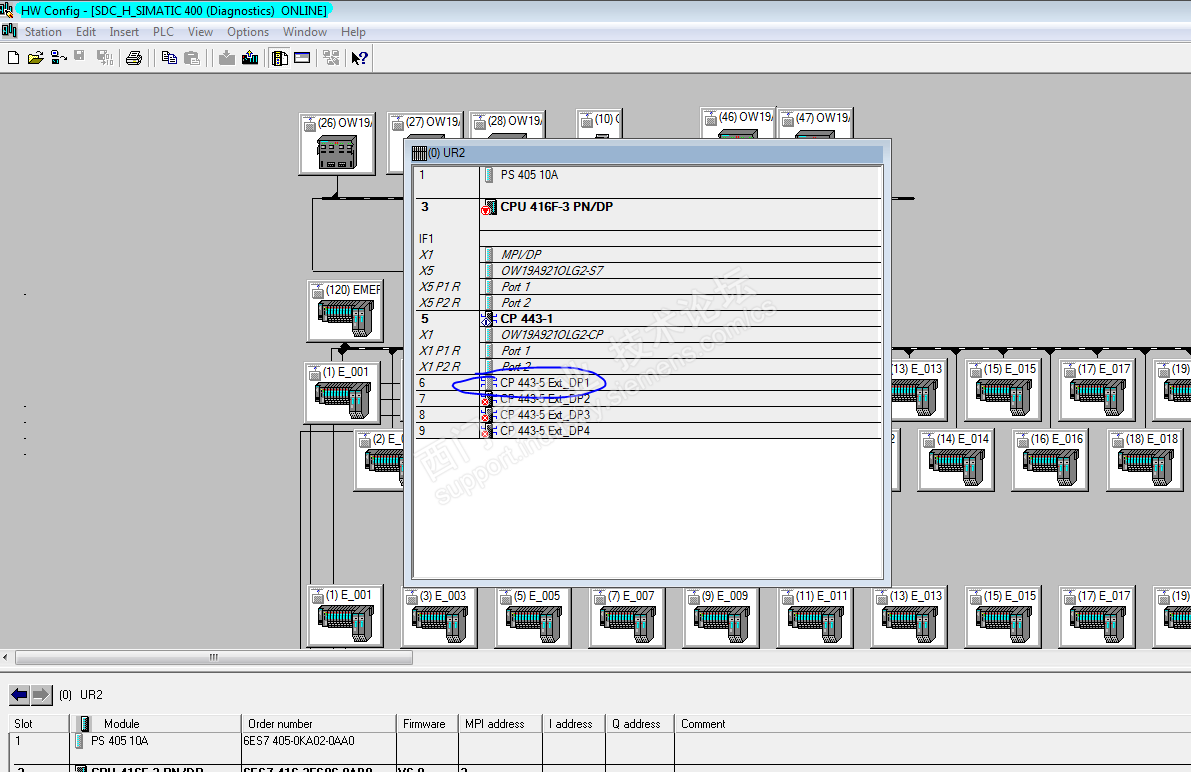Image resolution: width=1191 pixels, height=772 pixels.
Task: Open the Help menu
Action: click(x=353, y=32)
